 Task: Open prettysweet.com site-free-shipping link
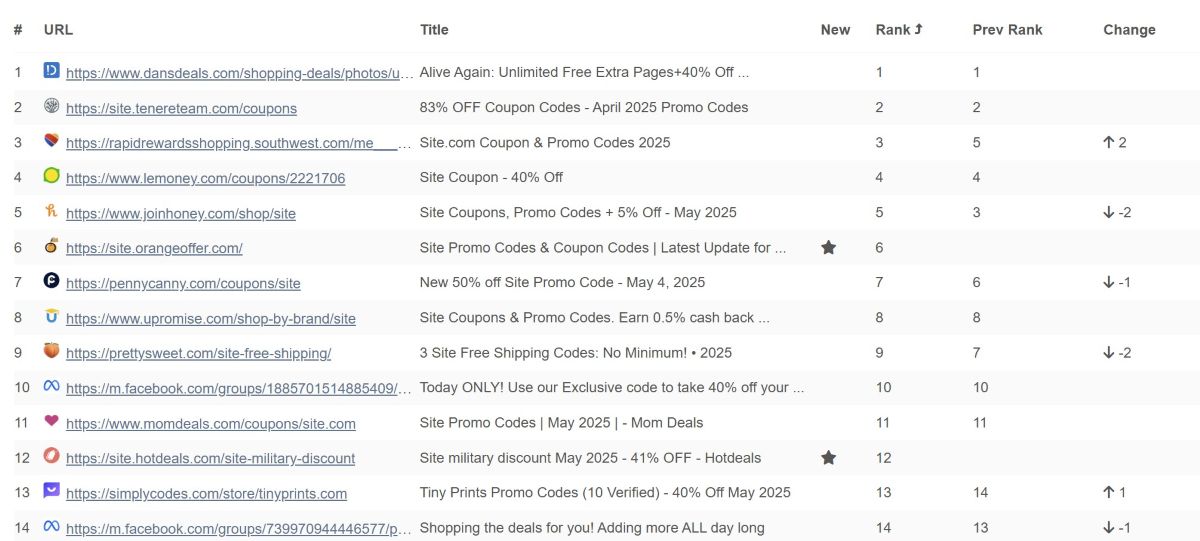click(198, 353)
